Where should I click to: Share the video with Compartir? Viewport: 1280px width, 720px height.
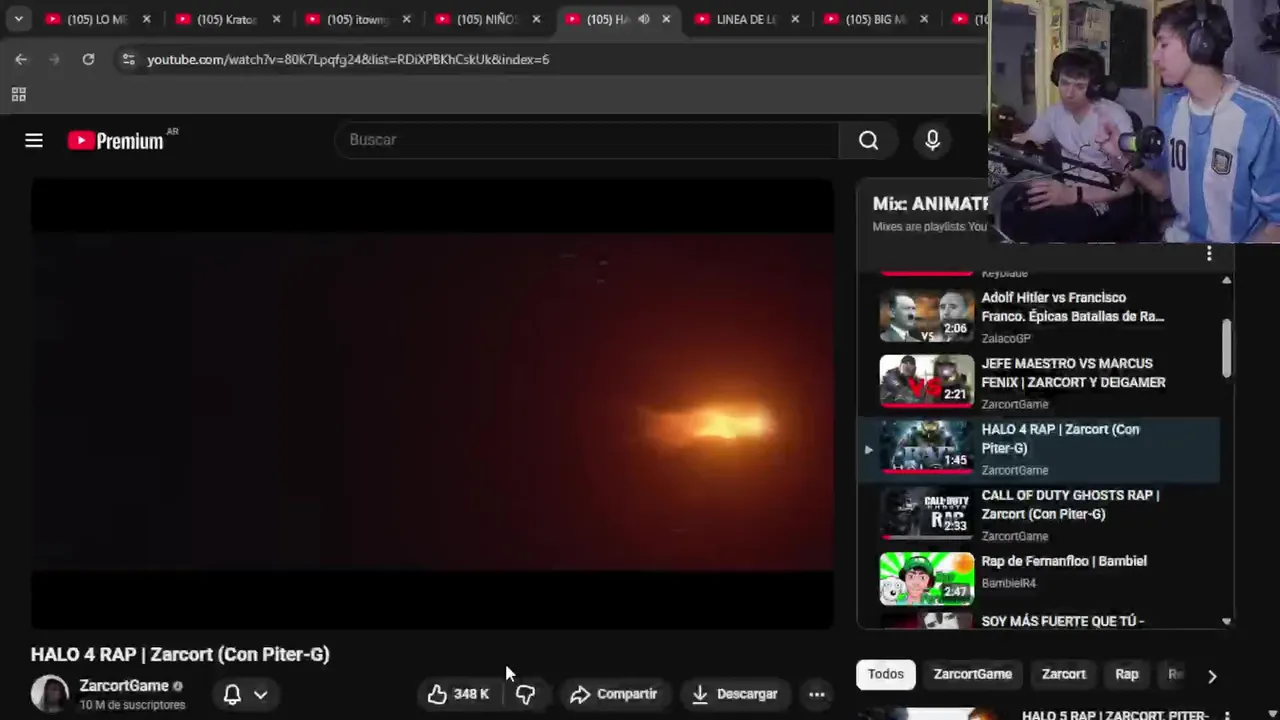tap(614, 694)
